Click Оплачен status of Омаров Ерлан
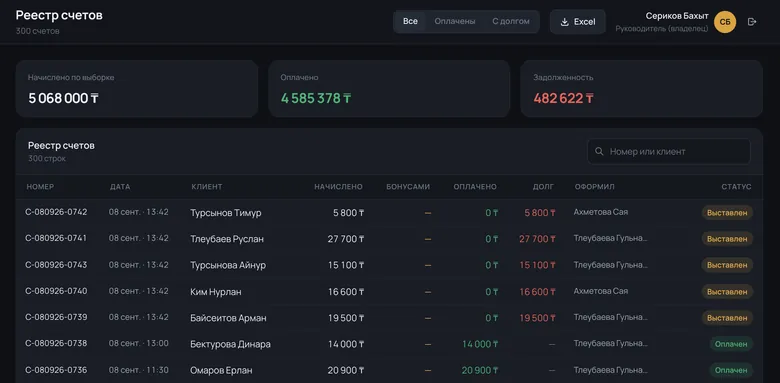The height and width of the screenshot is (383, 780). [731, 371]
